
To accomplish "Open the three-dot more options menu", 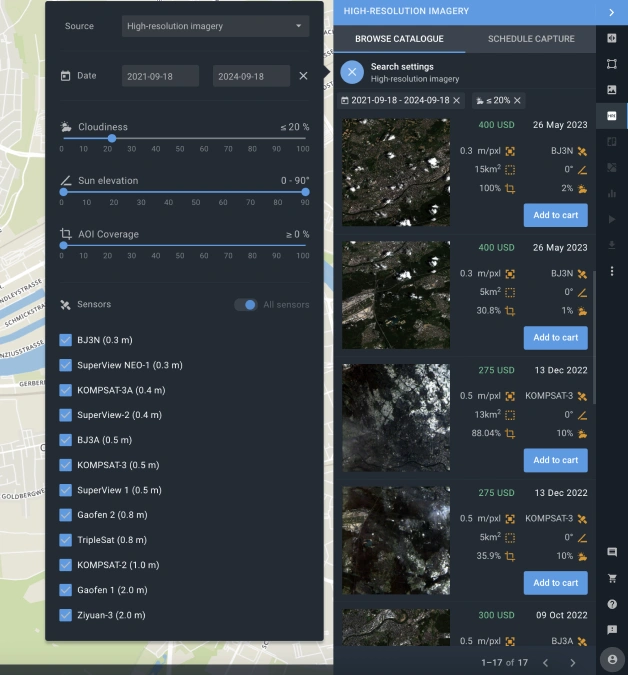I will 612,271.
